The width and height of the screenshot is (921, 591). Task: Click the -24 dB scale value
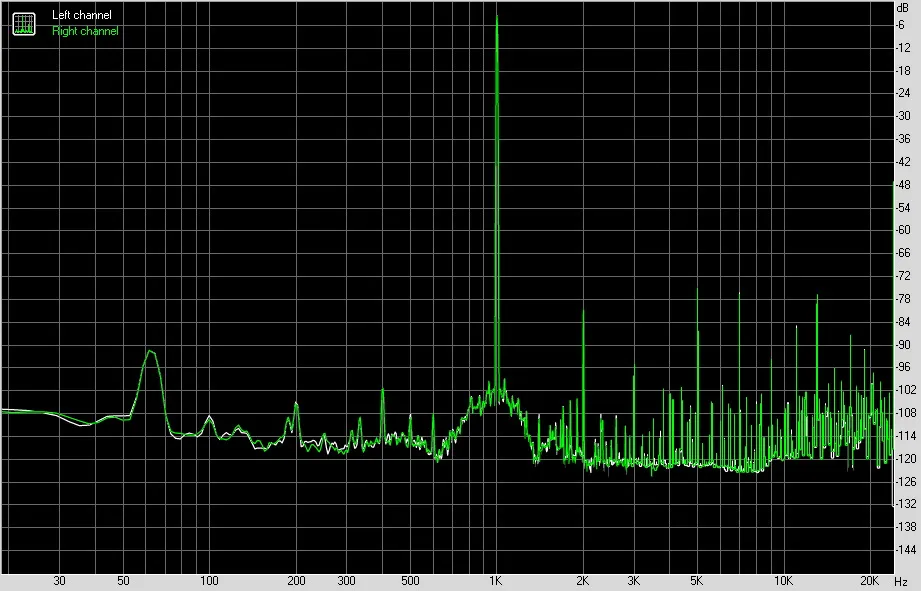tap(903, 93)
